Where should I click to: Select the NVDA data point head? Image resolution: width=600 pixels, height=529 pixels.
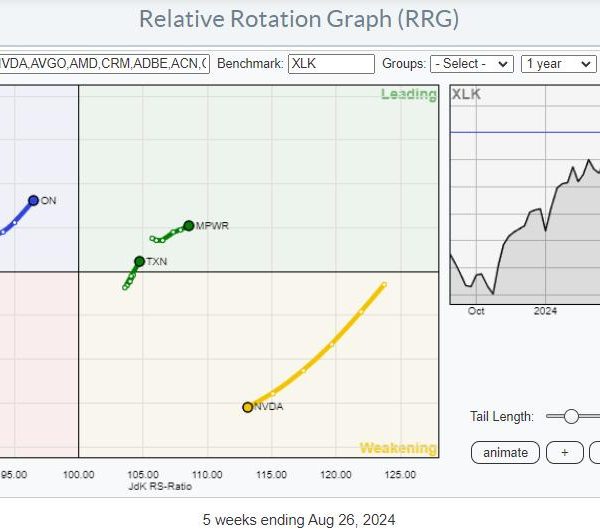pyautogui.click(x=248, y=407)
